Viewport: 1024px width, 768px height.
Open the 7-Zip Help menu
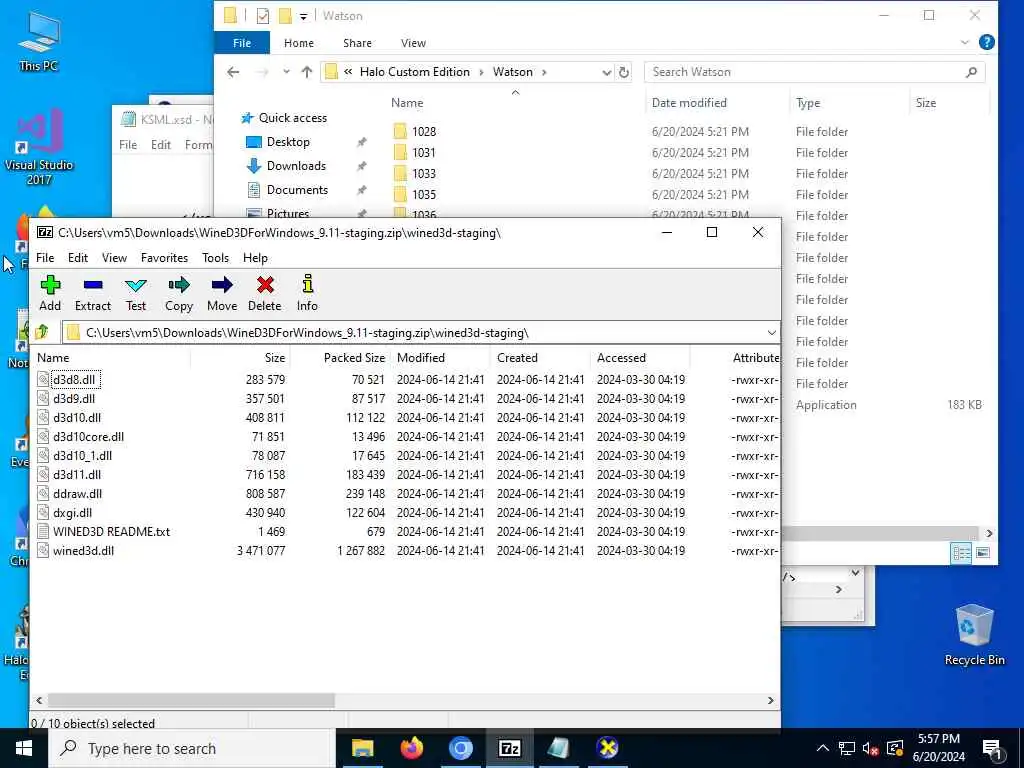(x=255, y=258)
